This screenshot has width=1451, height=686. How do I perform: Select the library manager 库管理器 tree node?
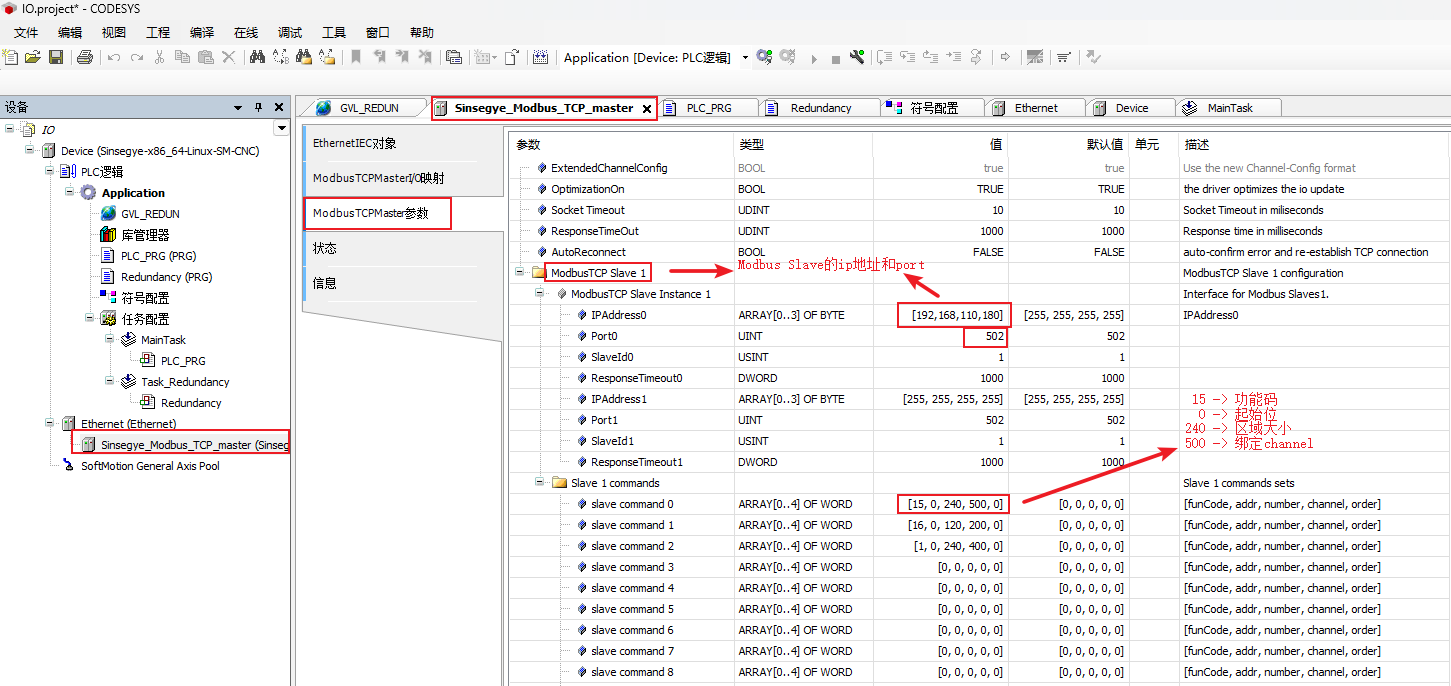[x=145, y=235]
